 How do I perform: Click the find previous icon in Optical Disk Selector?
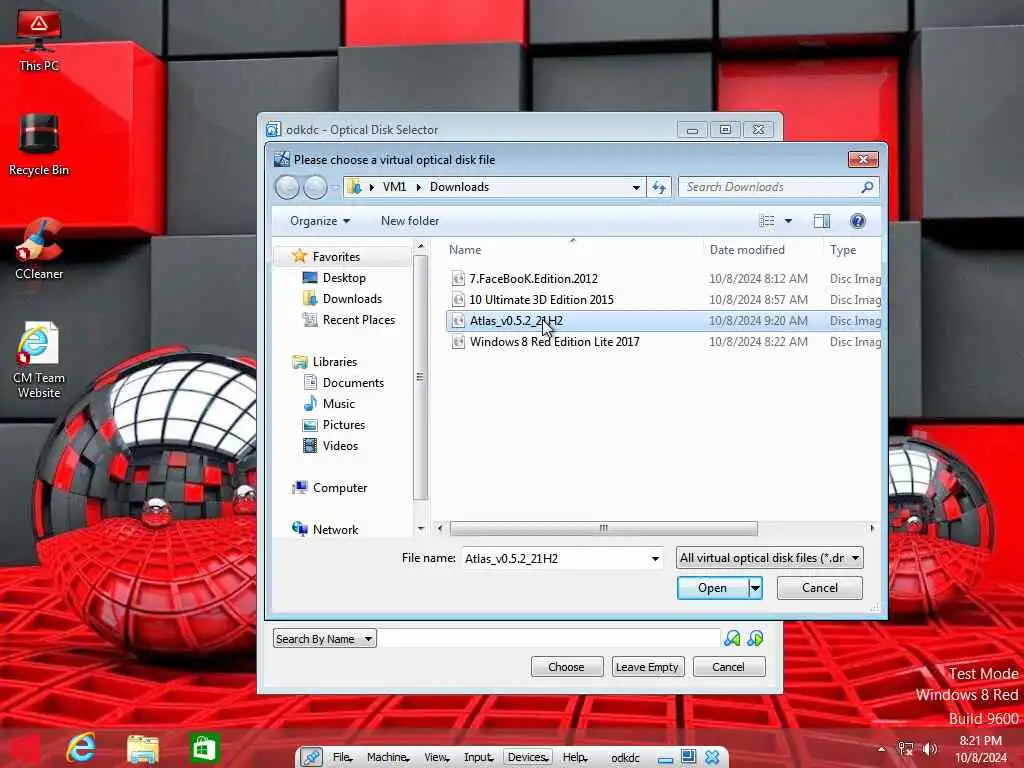tap(732, 638)
